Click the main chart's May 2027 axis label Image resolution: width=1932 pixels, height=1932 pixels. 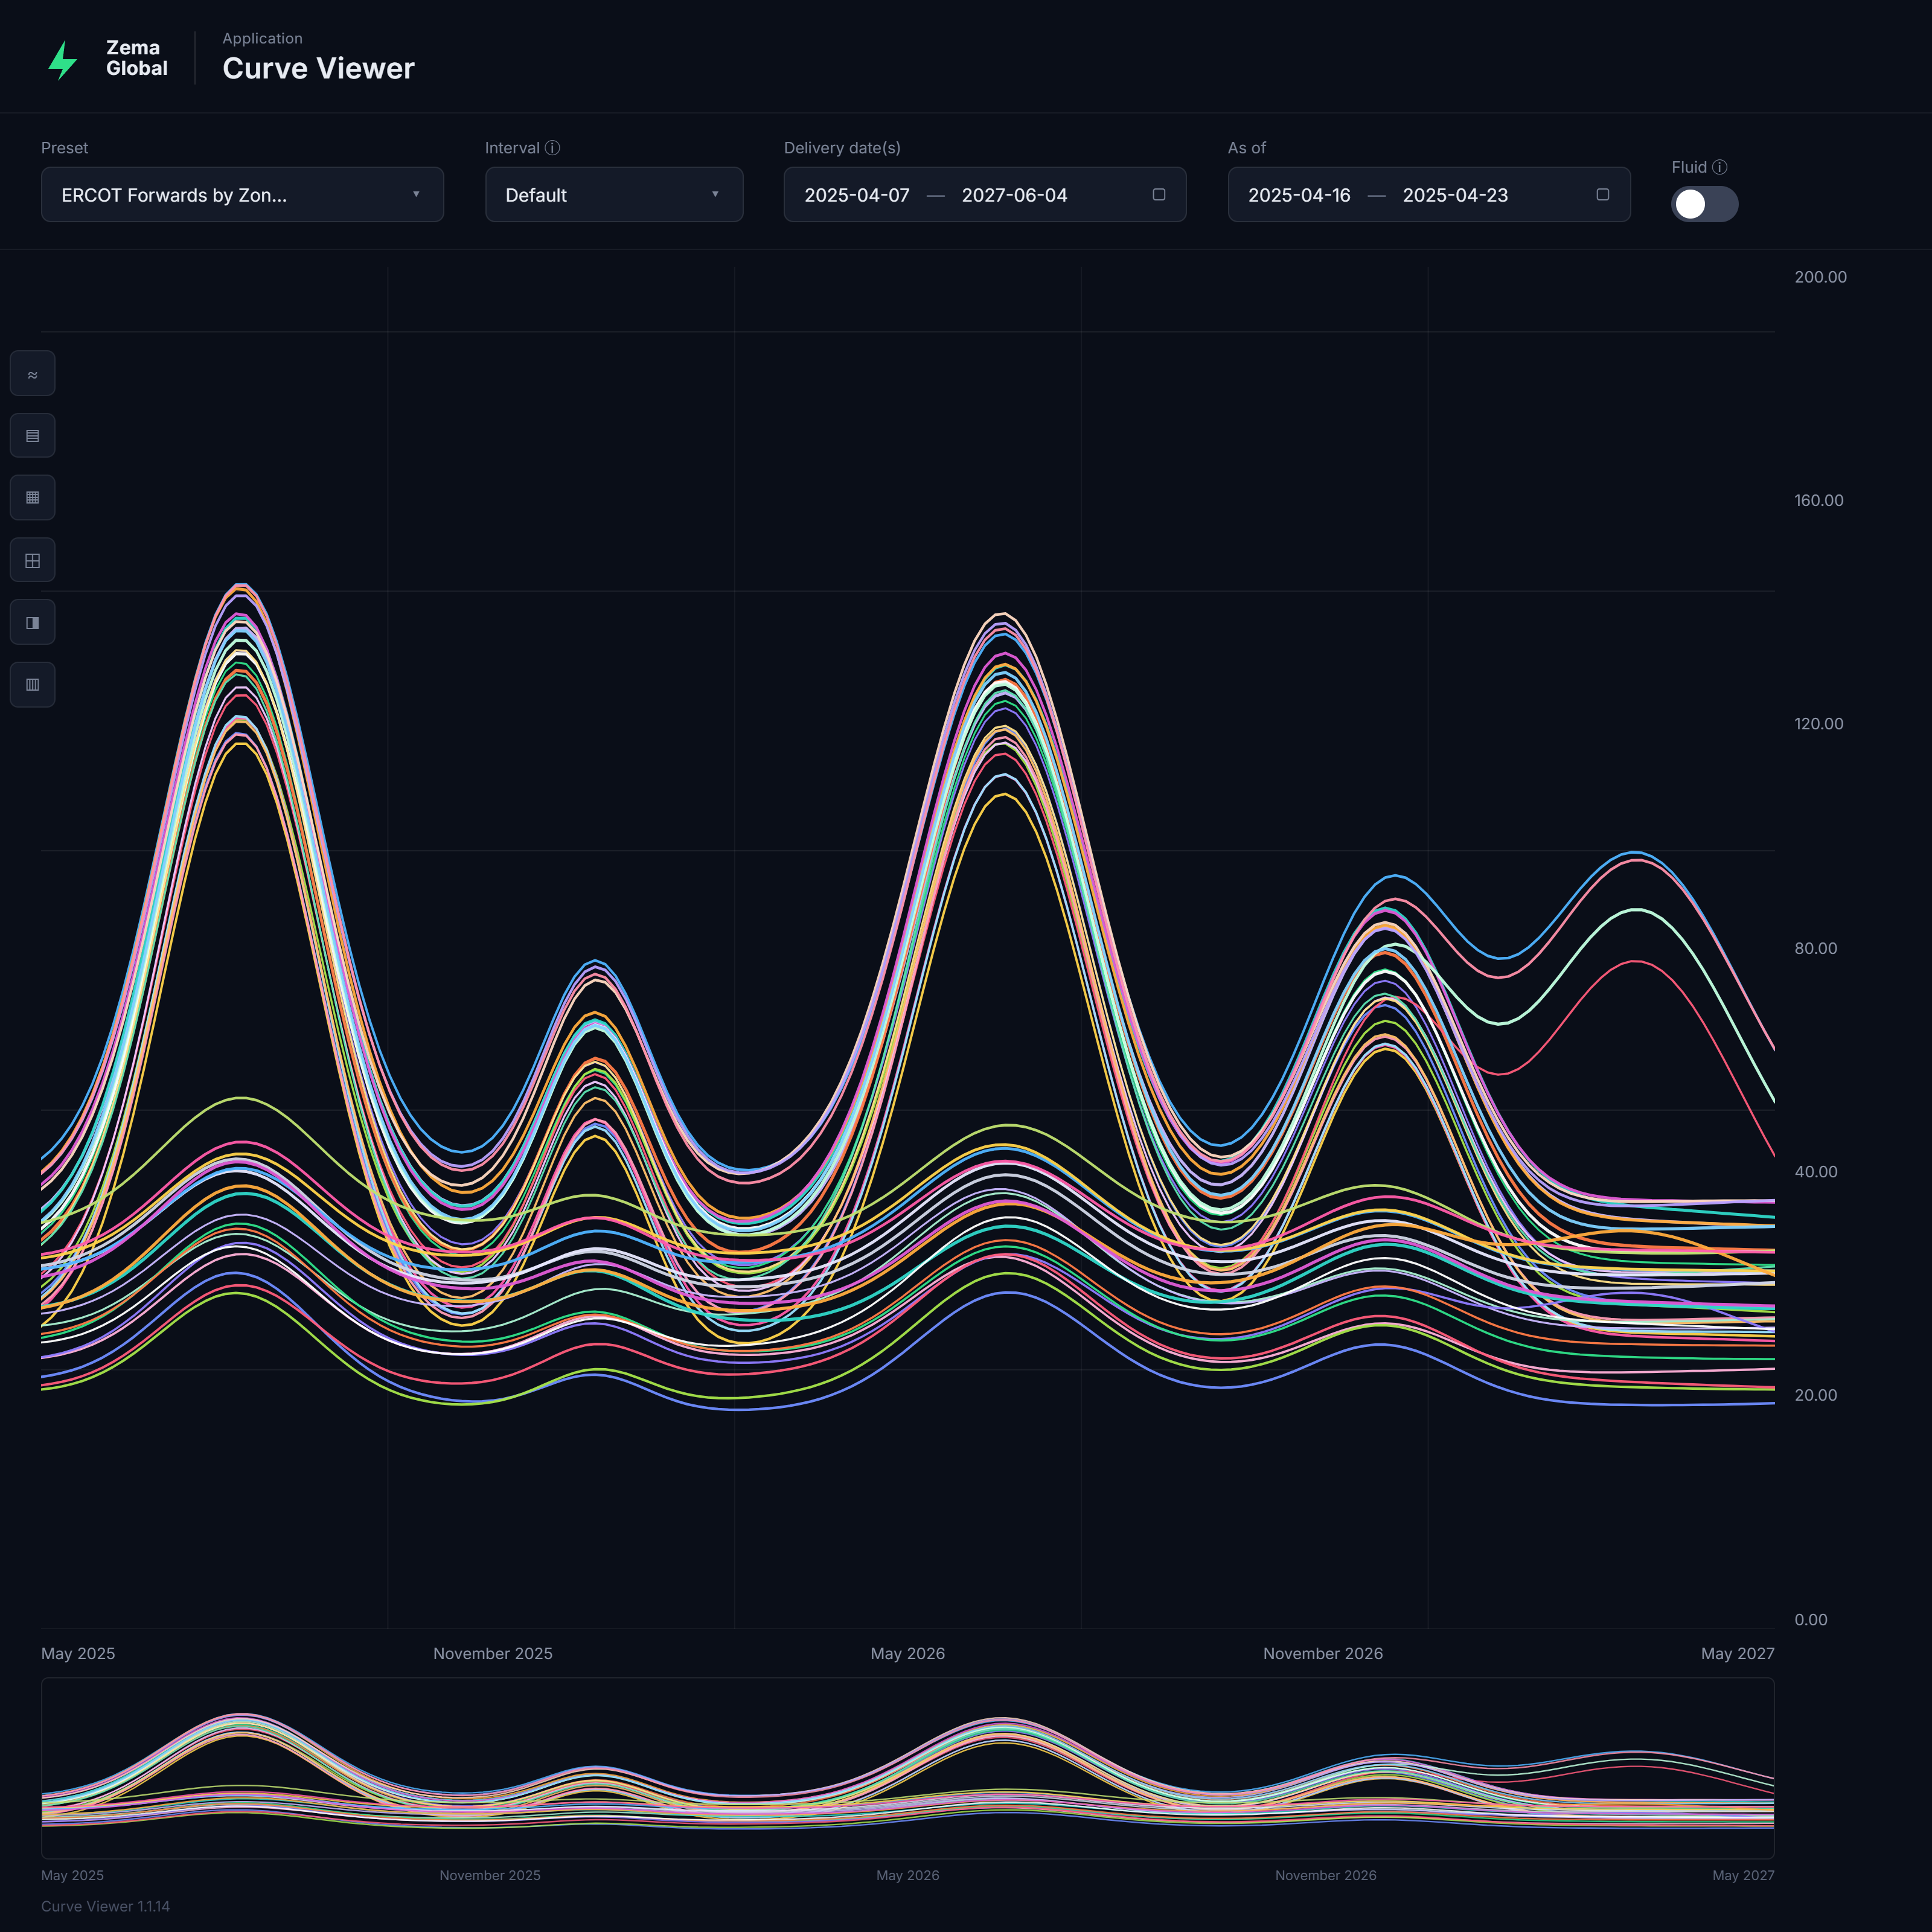click(1737, 1653)
